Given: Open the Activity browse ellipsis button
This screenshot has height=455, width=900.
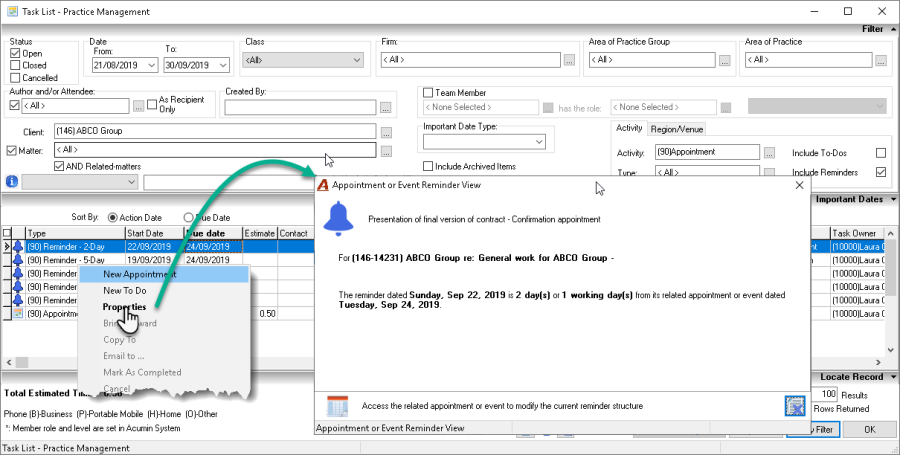Looking at the screenshot, I should (769, 153).
